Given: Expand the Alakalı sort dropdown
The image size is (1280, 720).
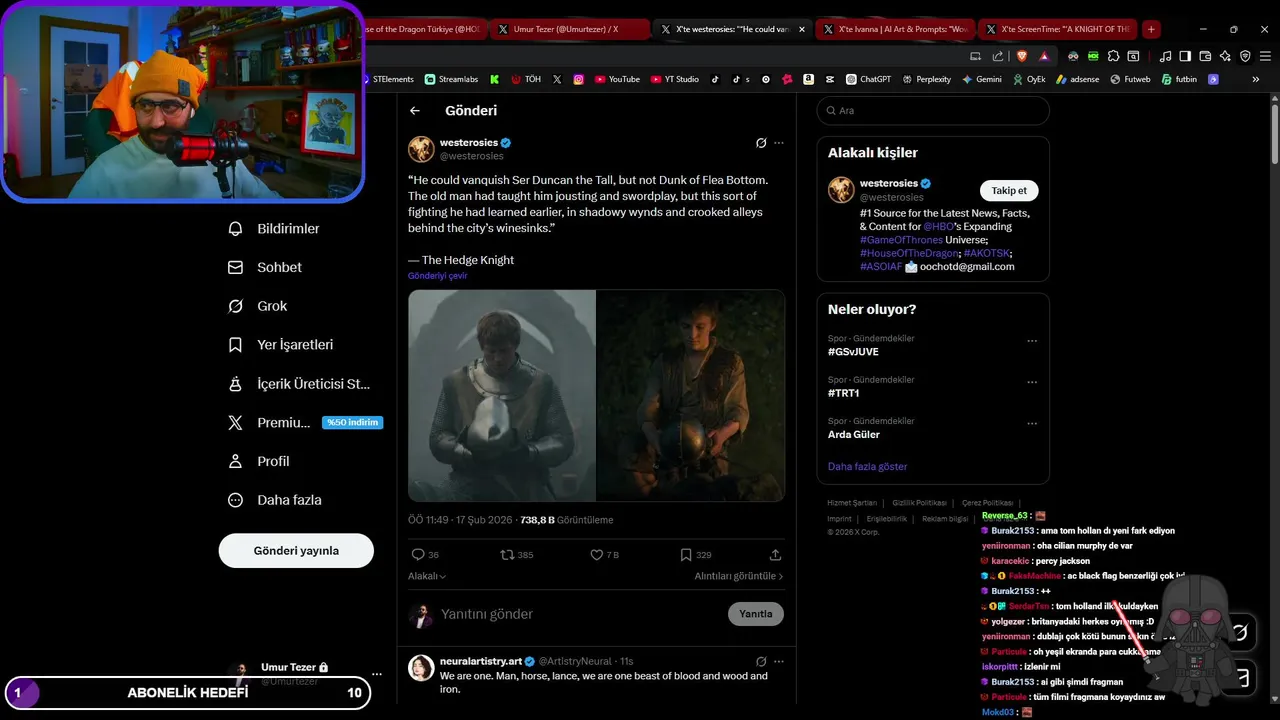Looking at the screenshot, I should pyautogui.click(x=427, y=577).
